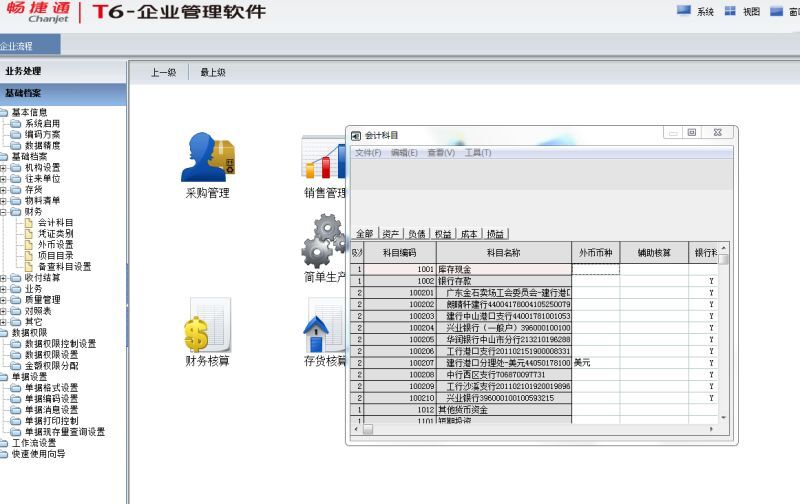
Task: Open the 财务核算 dollar icon
Action: click(x=208, y=326)
